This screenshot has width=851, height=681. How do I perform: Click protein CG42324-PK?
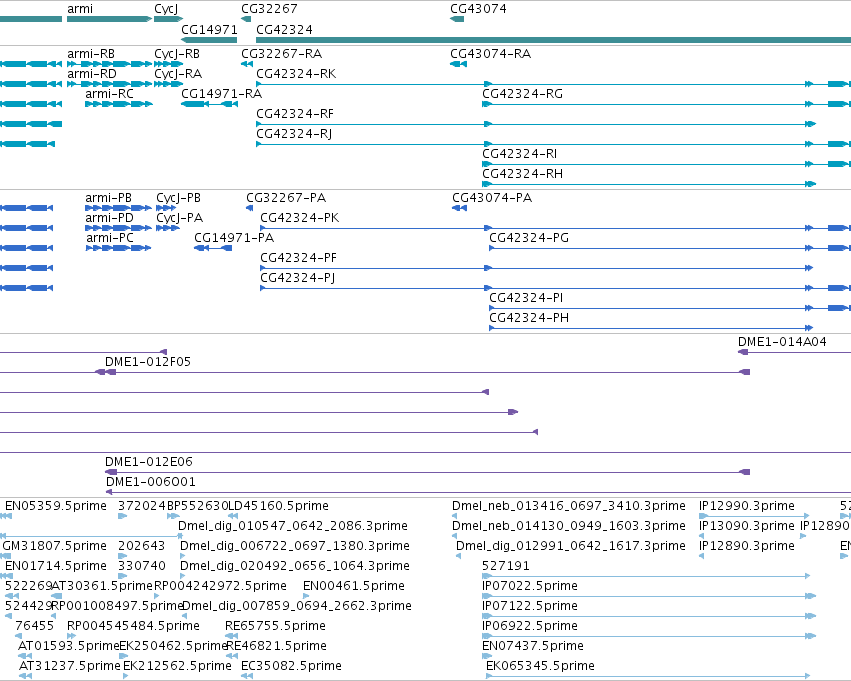pyautogui.click(x=300, y=219)
